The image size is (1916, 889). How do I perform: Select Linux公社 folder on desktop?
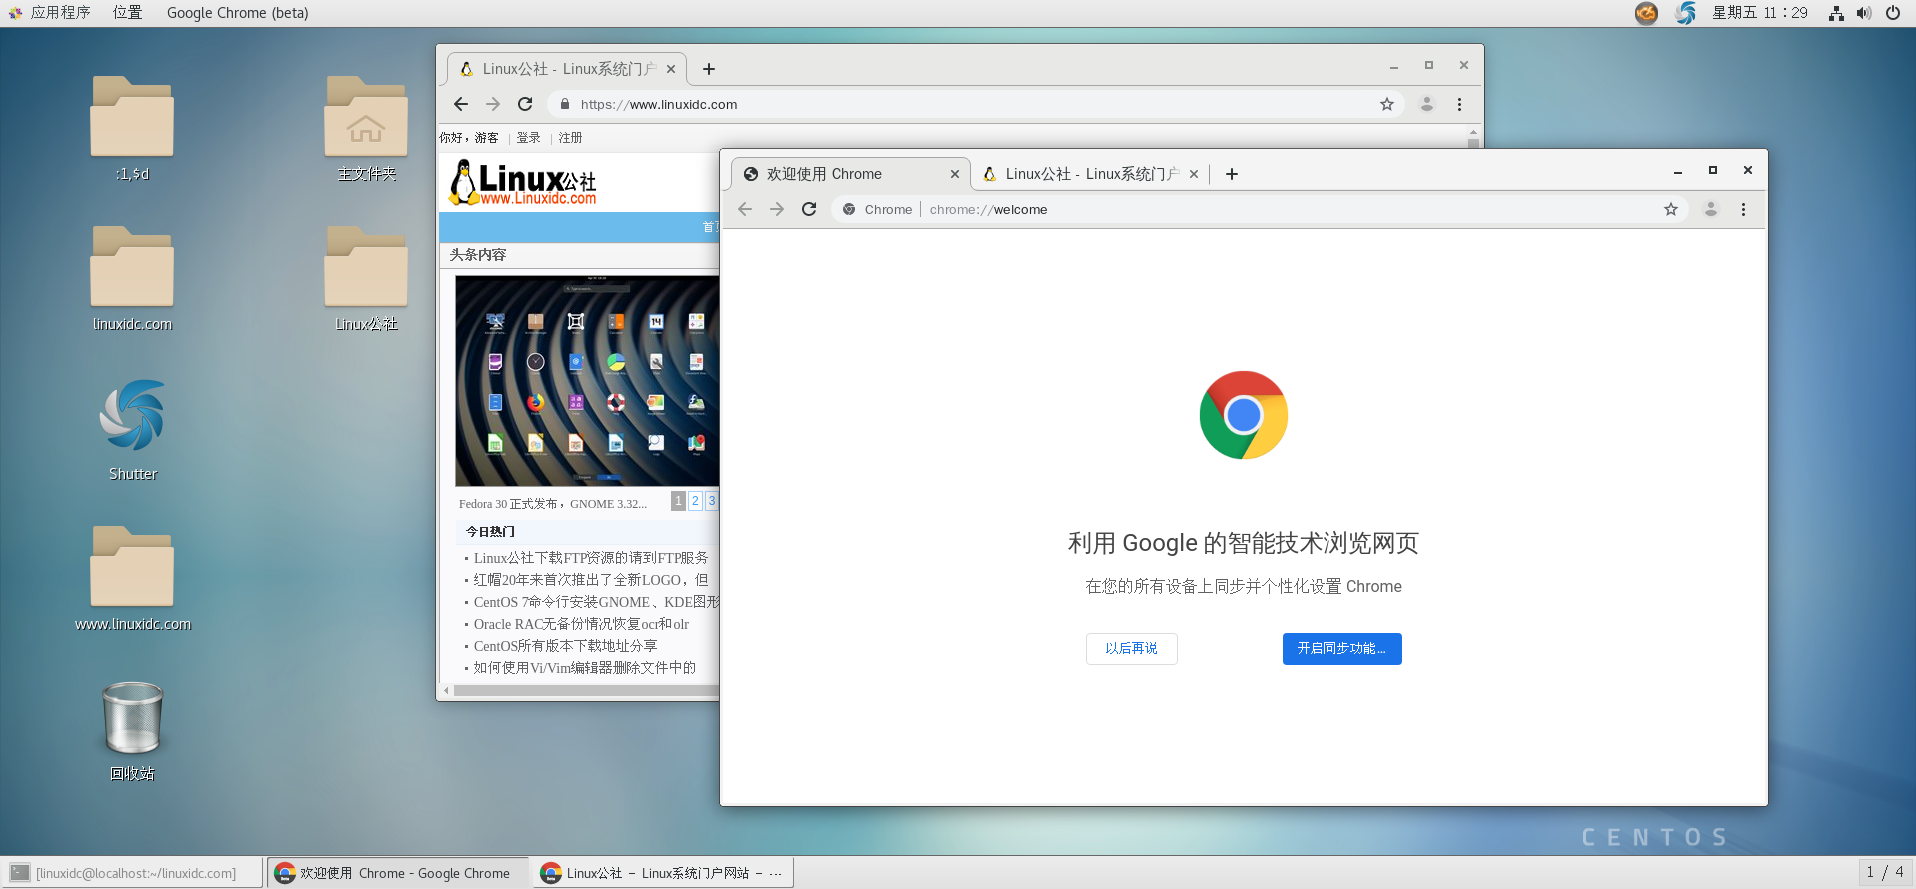pyautogui.click(x=366, y=278)
